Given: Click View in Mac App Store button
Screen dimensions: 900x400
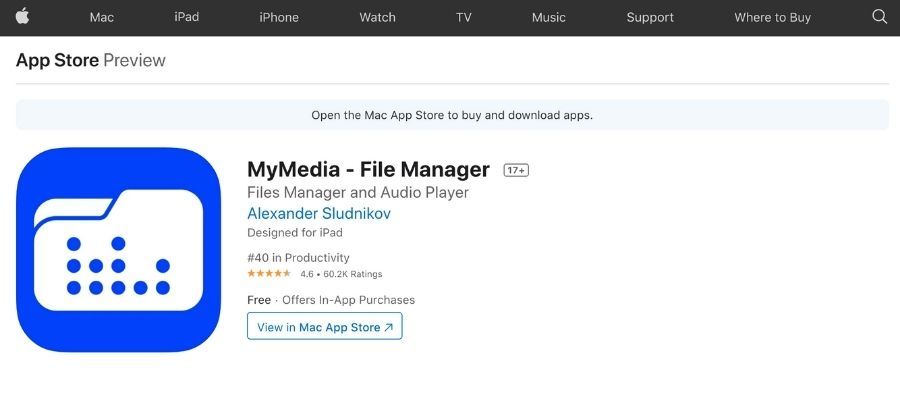Looking at the screenshot, I should (x=325, y=327).
